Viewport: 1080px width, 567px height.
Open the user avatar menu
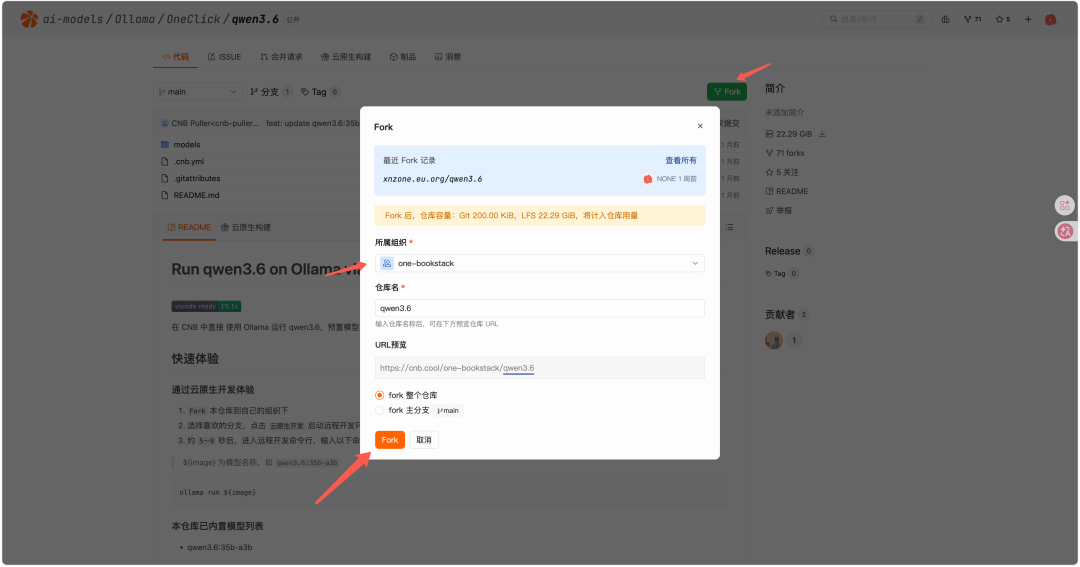1050,19
